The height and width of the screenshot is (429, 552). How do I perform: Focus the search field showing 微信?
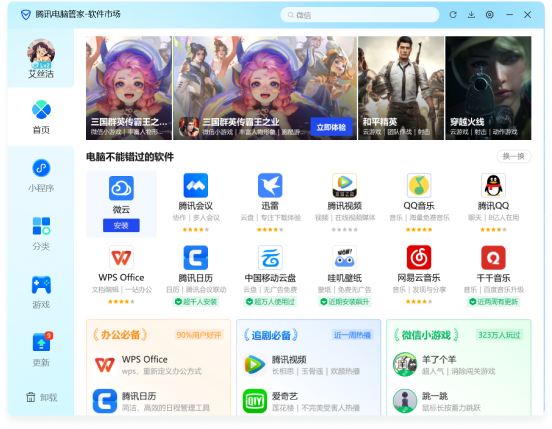point(360,15)
